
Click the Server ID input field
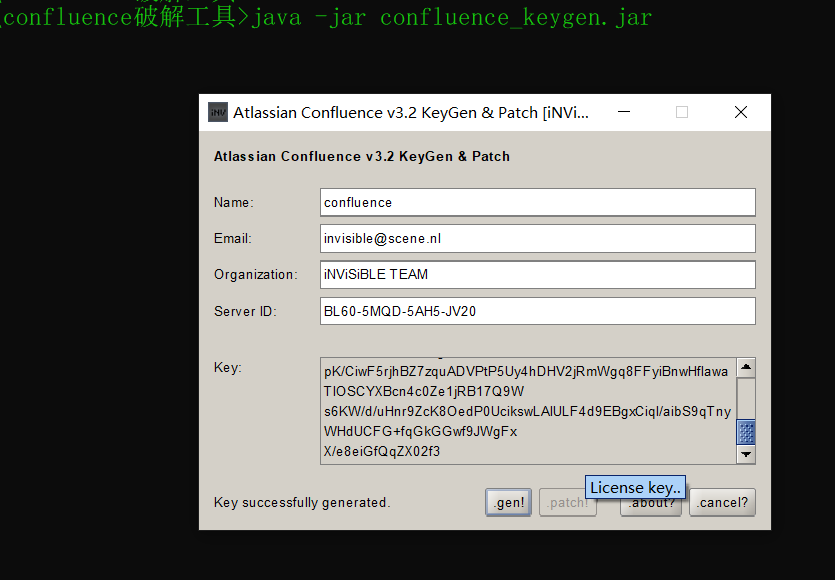click(537, 311)
